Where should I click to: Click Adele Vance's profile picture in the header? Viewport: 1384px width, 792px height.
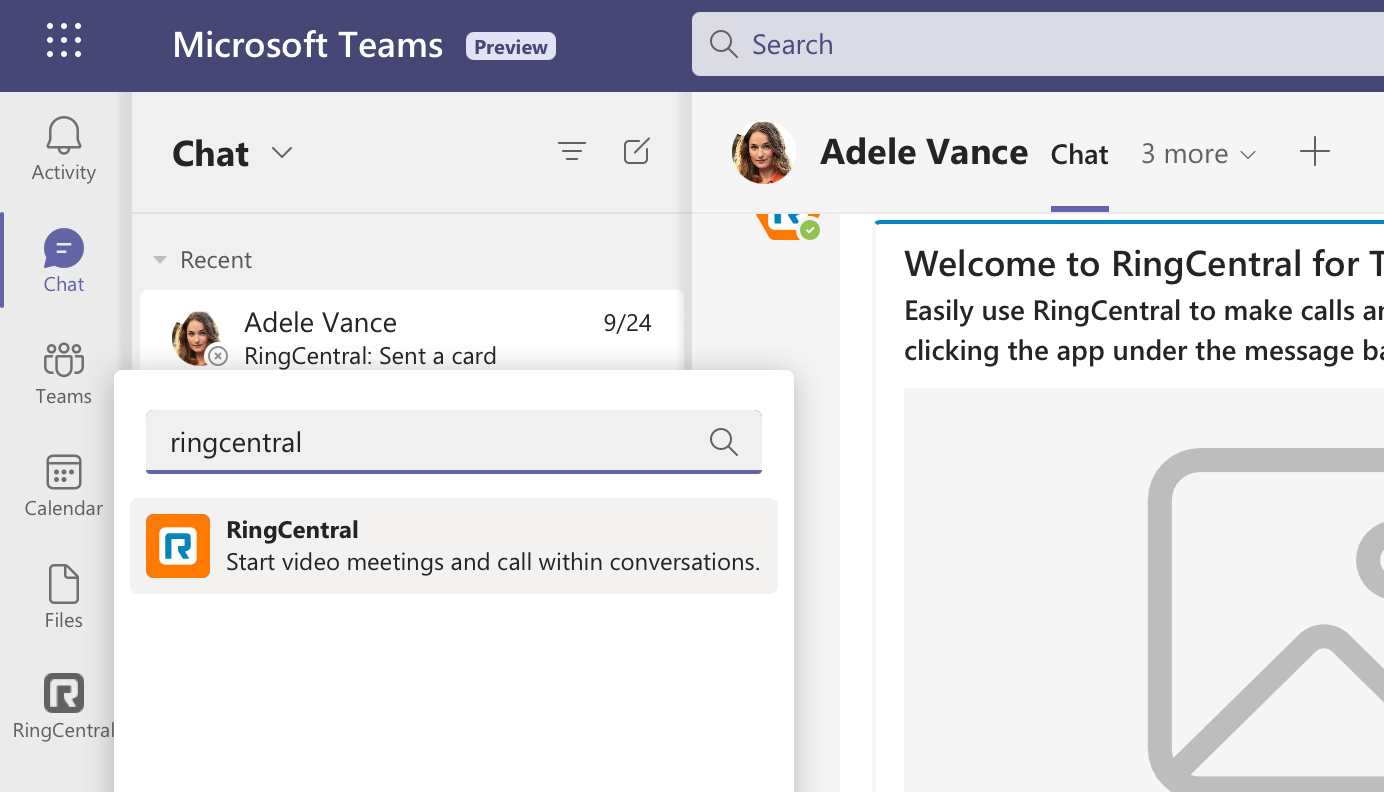(764, 153)
